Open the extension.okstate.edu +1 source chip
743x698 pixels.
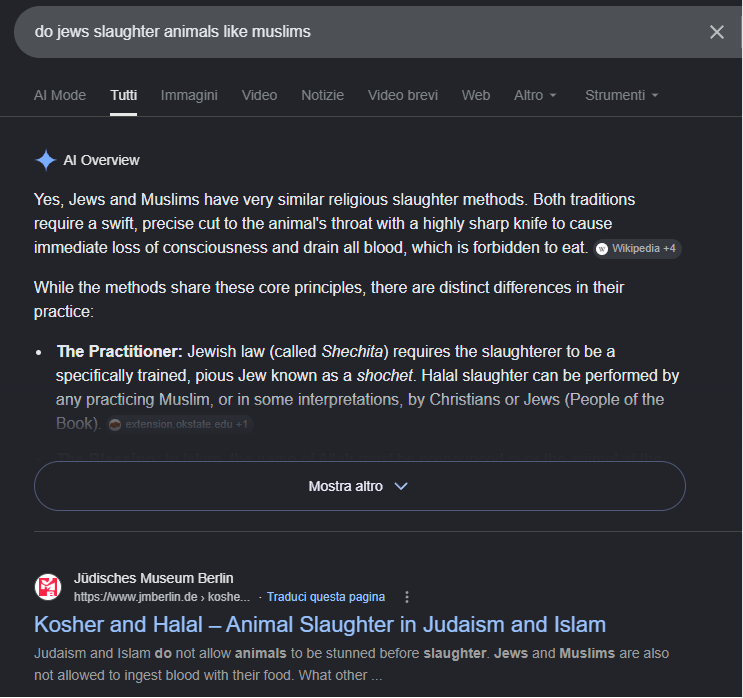pyautogui.click(x=180, y=424)
